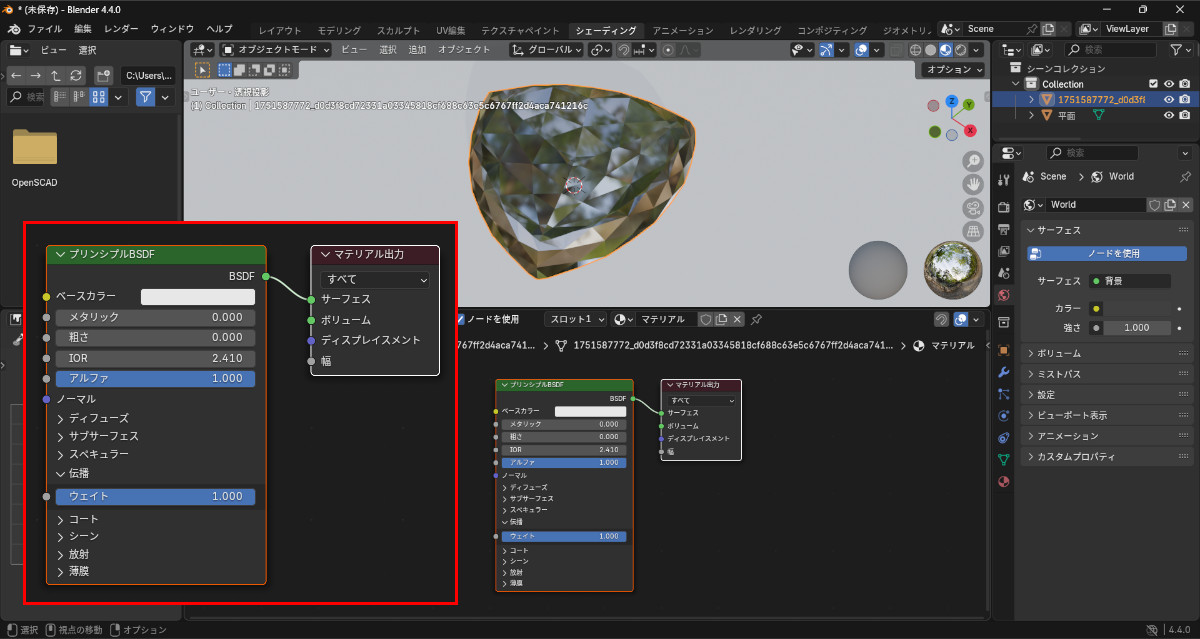Screen dimensions: 1200x639
Task: Open the Render properties tab icon
Action: pyautogui.click(x=1004, y=207)
